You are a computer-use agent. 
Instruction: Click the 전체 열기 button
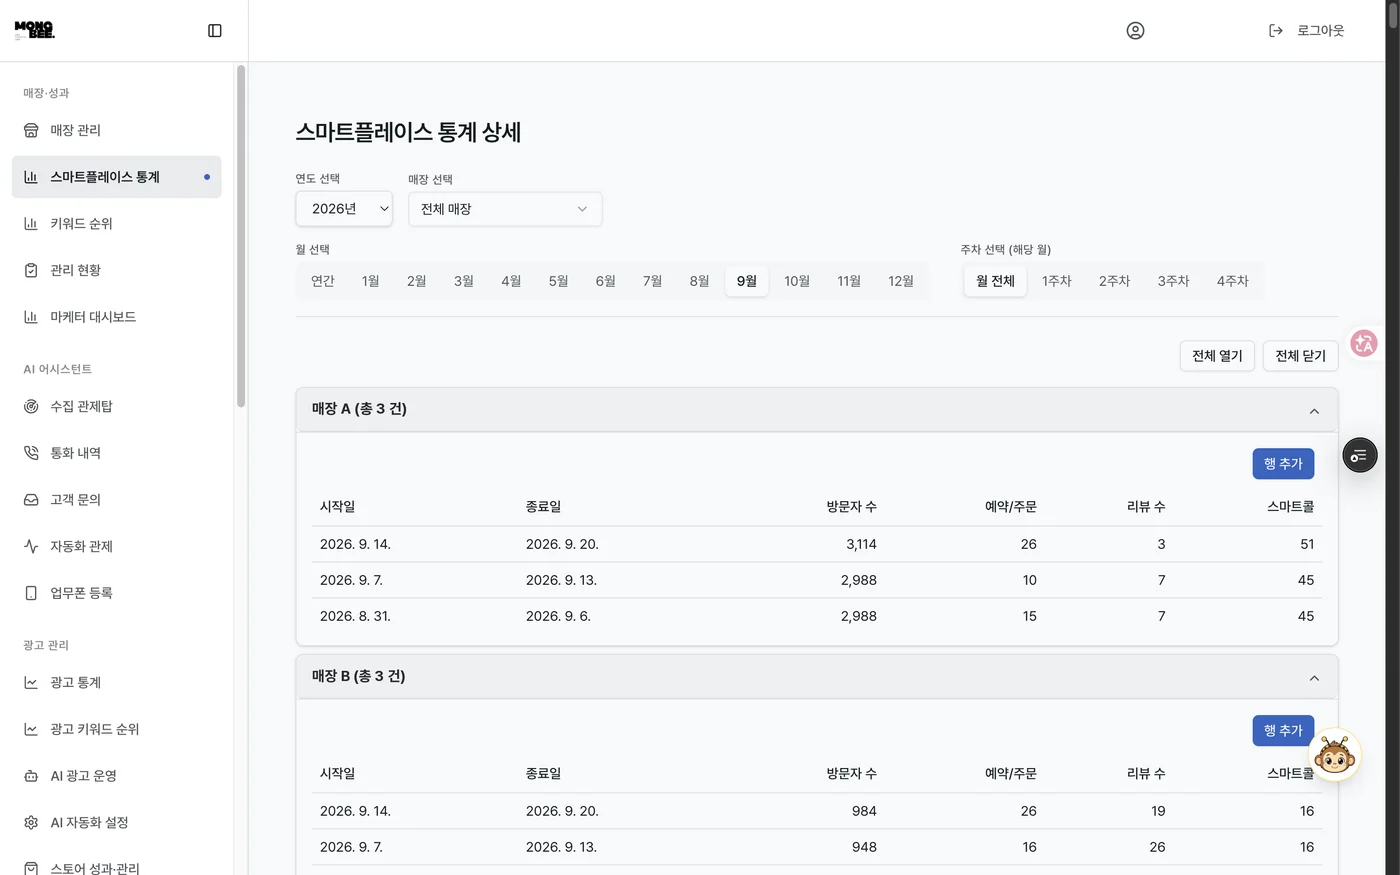coord(1217,356)
